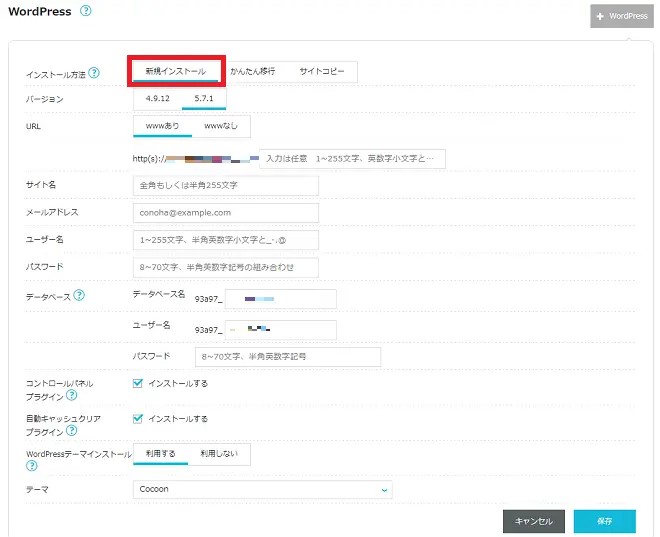Toggle コントロールパネルプラグイン install checkbox

click(x=138, y=383)
